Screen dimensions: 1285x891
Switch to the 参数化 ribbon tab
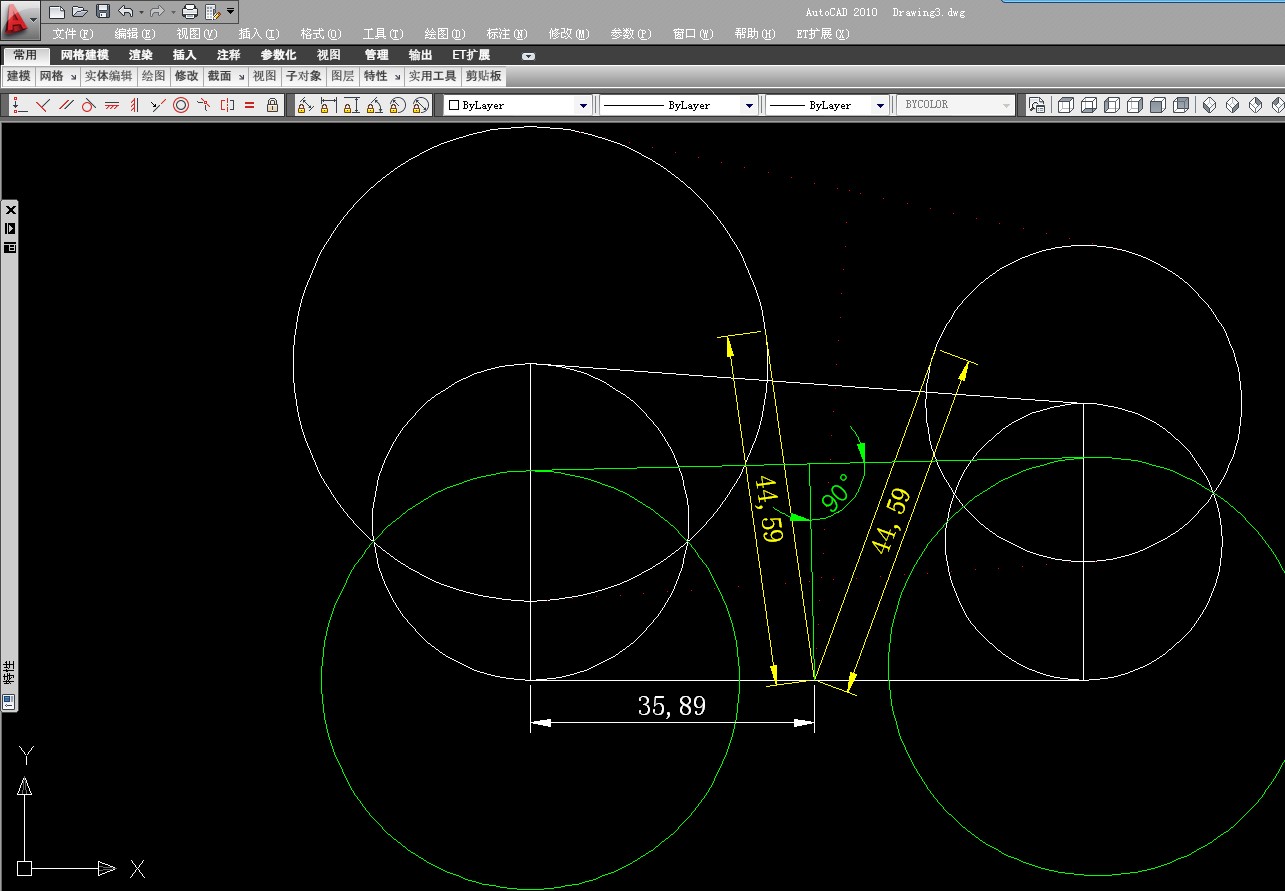tap(279, 55)
